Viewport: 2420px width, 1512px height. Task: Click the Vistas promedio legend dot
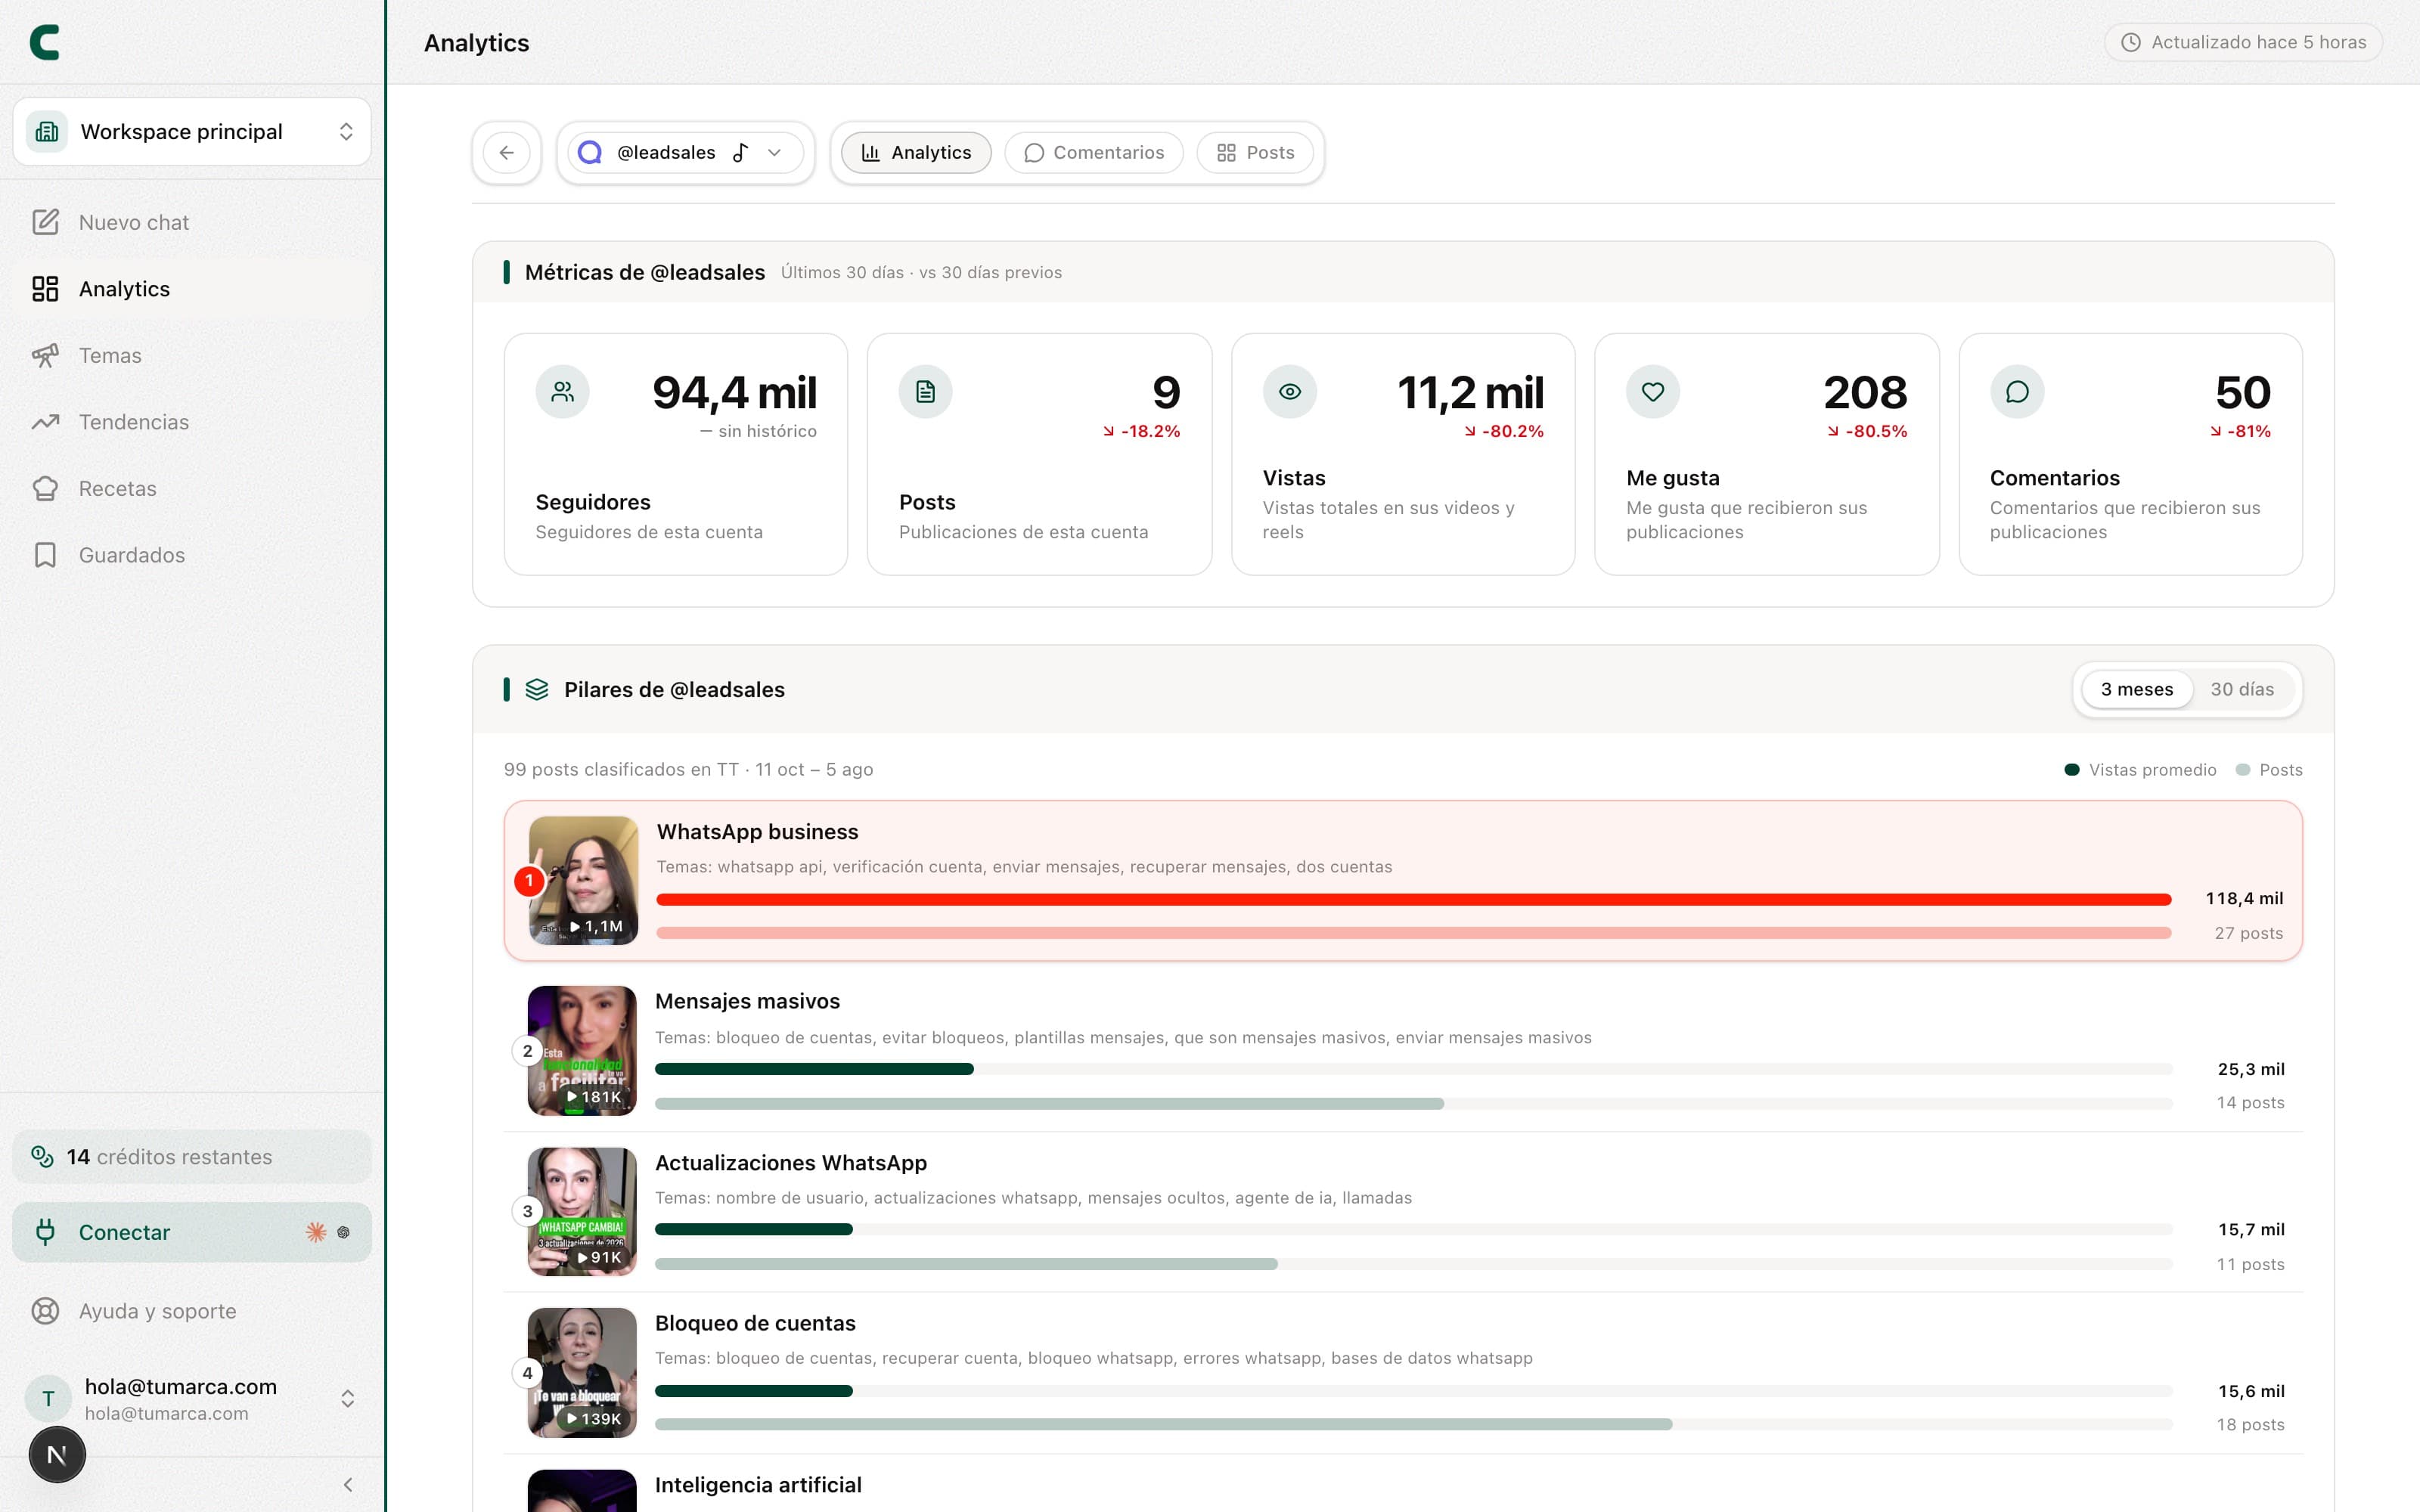pos(2072,770)
